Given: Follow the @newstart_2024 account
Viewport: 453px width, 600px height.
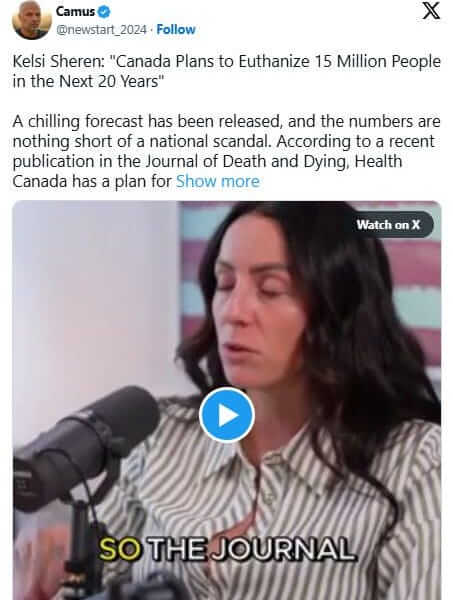Looking at the screenshot, I should pyautogui.click(x=176, y=29).
